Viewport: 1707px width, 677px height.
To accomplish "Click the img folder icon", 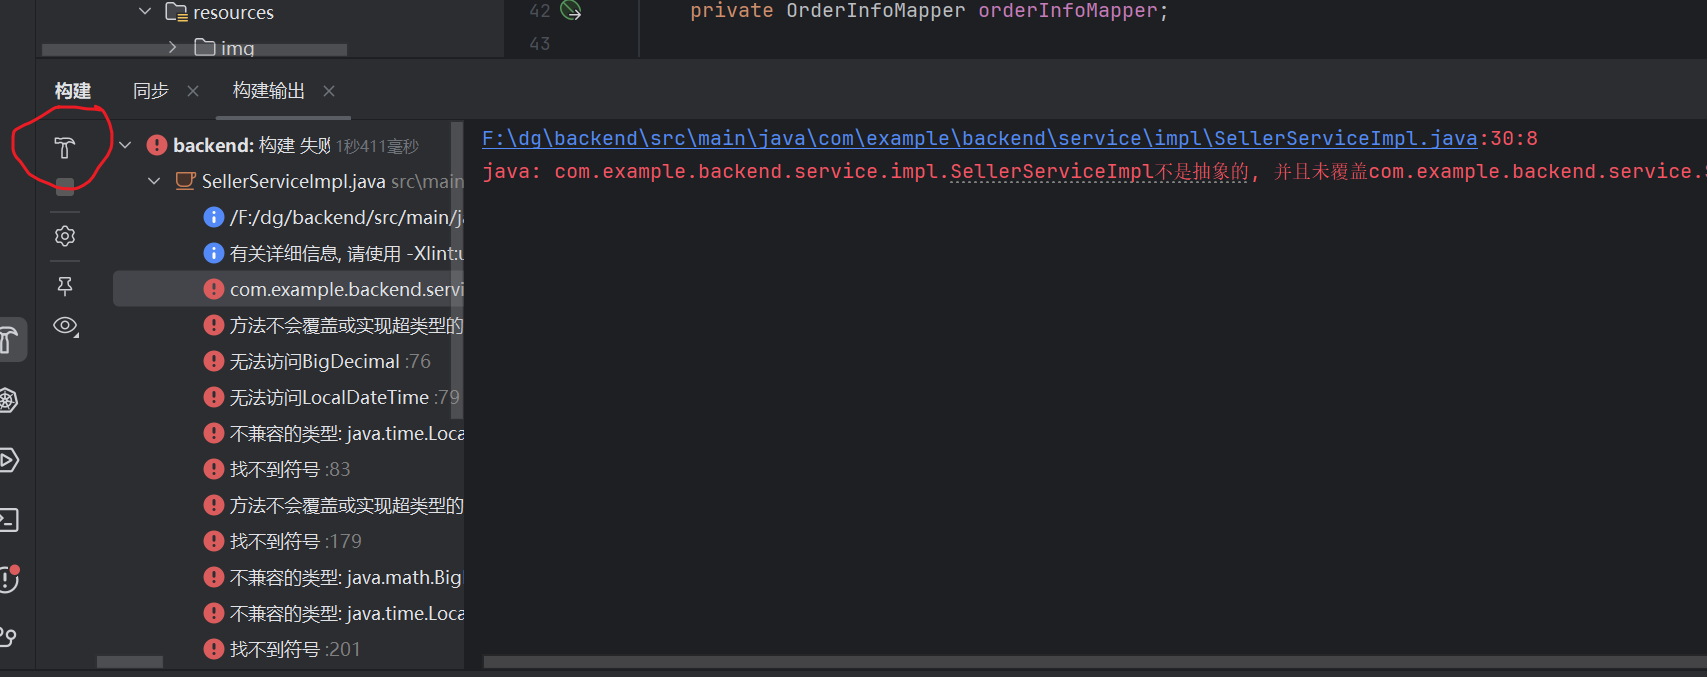I will click(x=205, y=47).
